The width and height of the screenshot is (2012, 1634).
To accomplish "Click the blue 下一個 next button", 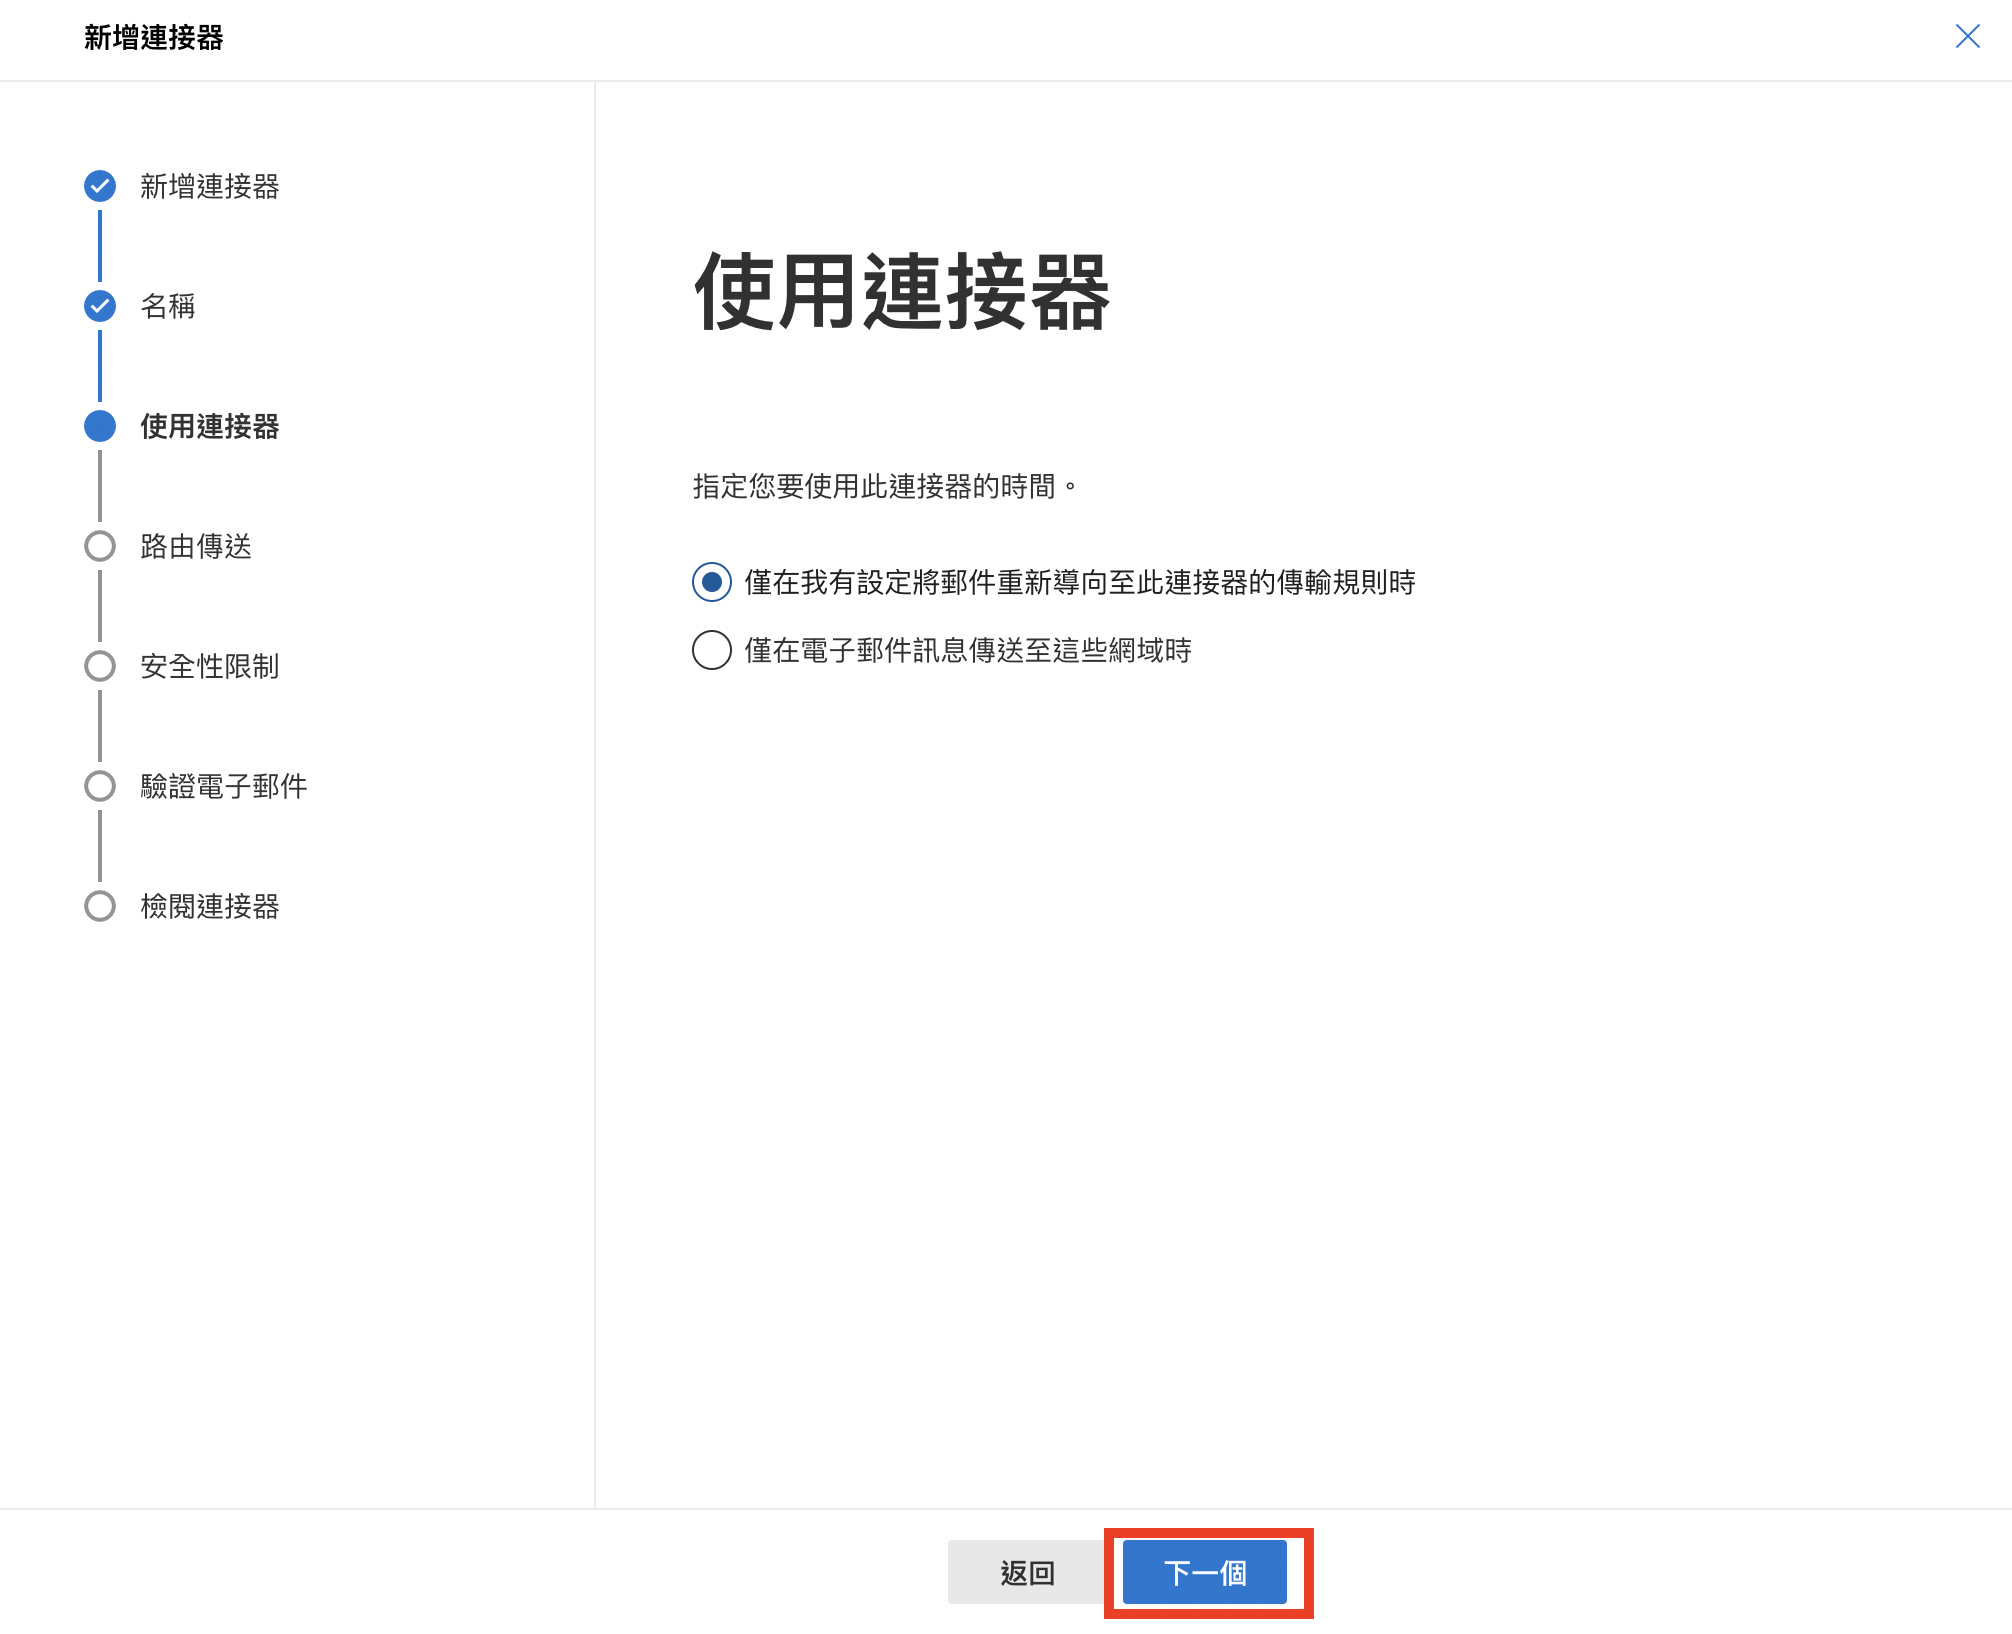I will tap(1205, 1572).
